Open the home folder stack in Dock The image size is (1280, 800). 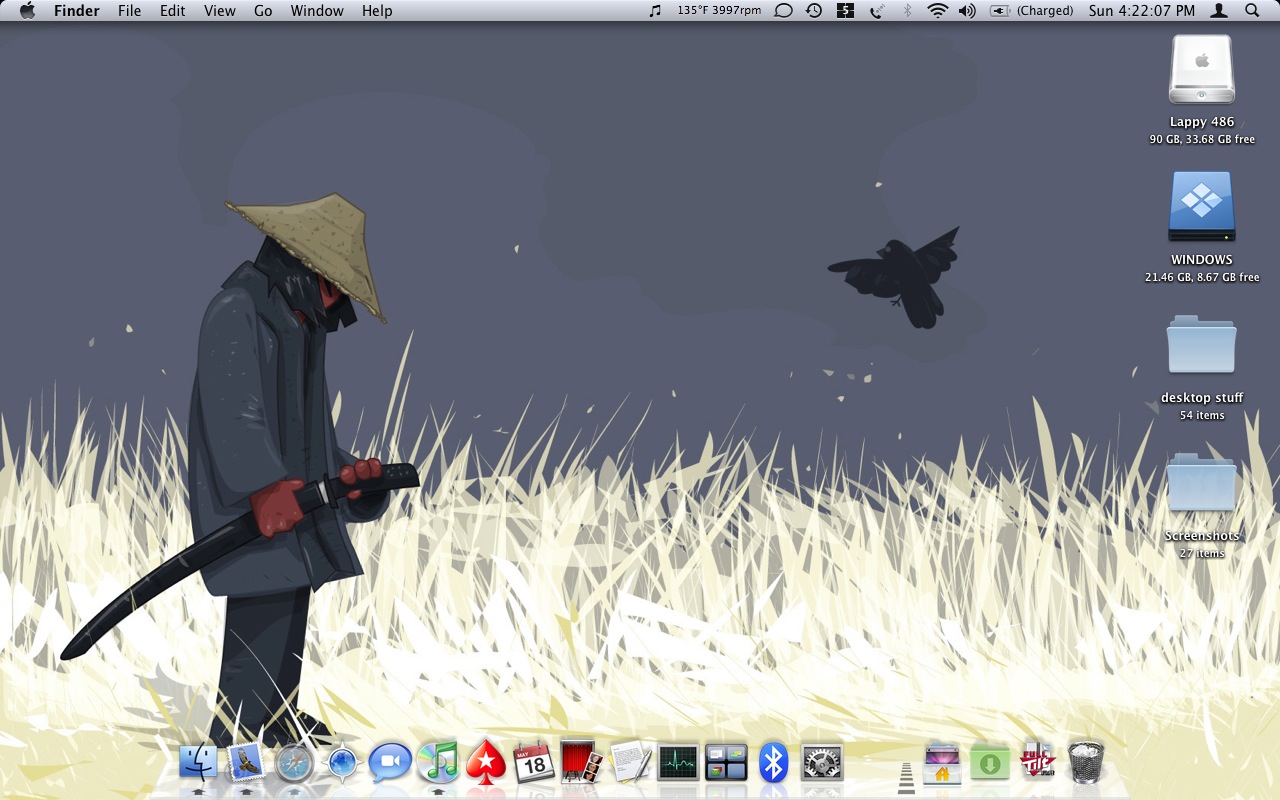[x=942, y=763]
